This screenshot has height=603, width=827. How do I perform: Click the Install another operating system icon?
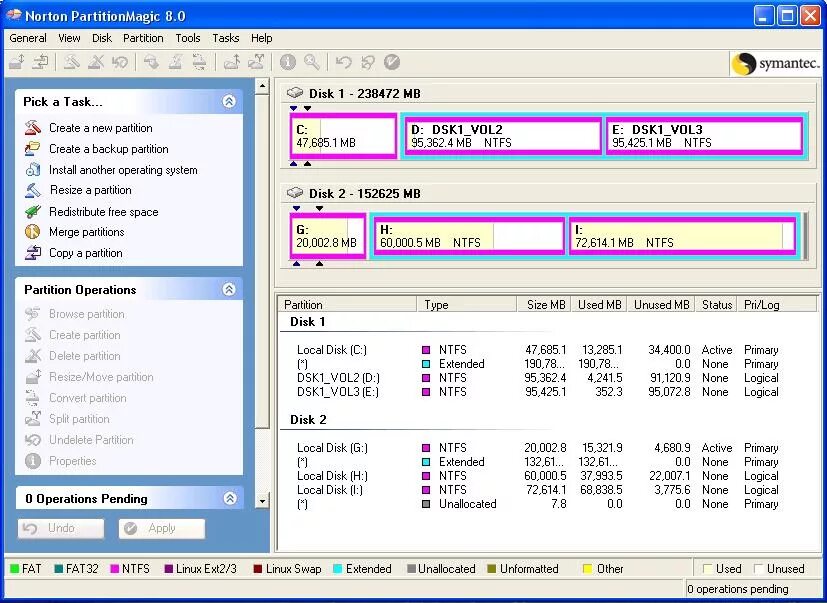click(x=33, y=170)
